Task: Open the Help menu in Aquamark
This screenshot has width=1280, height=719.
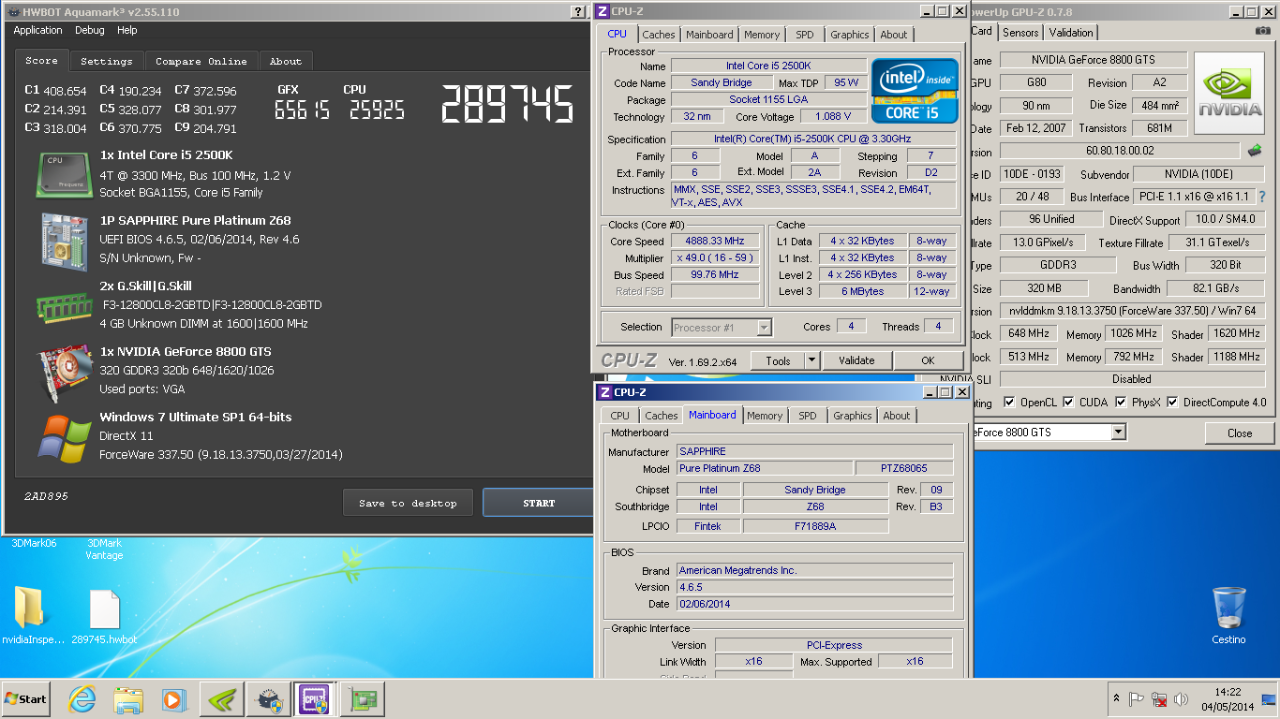Action: coord(127,31)
